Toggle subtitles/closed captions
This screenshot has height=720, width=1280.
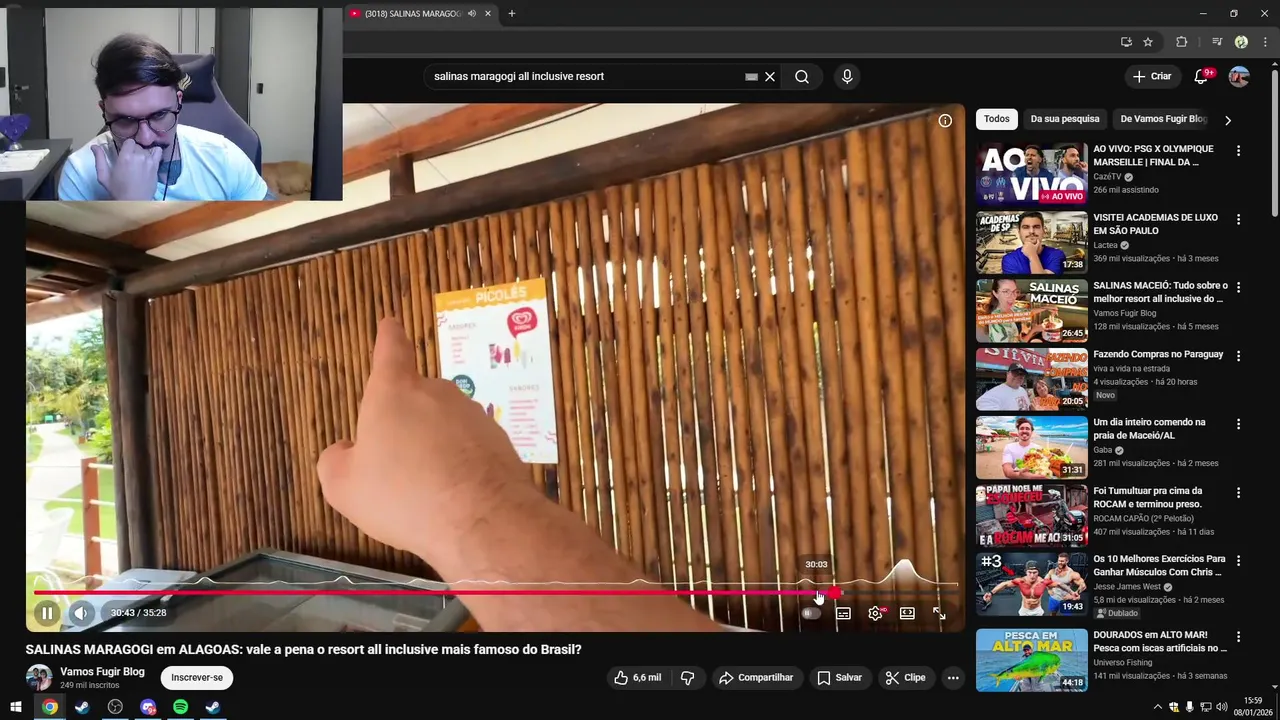843,613
